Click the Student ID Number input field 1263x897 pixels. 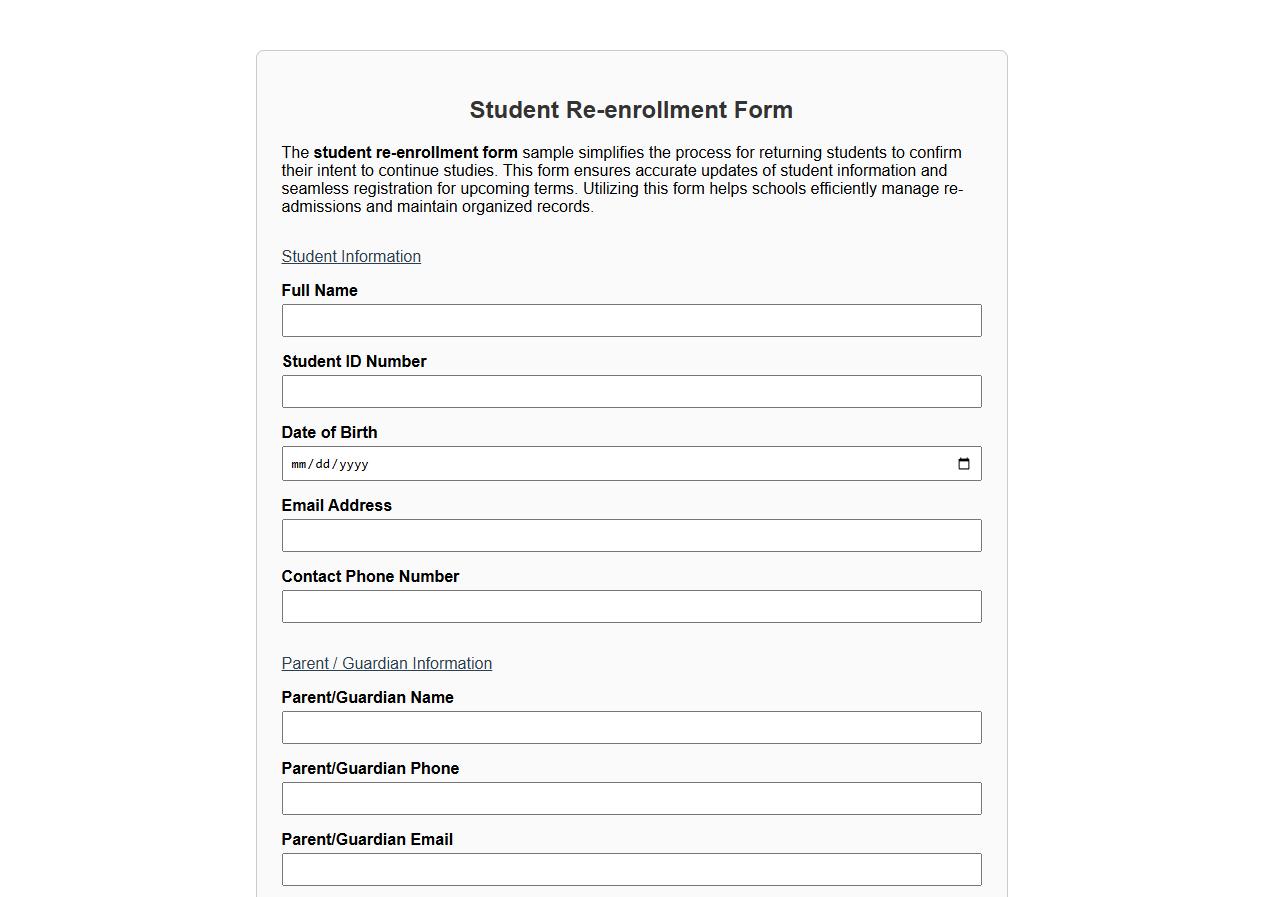(631, 391)
